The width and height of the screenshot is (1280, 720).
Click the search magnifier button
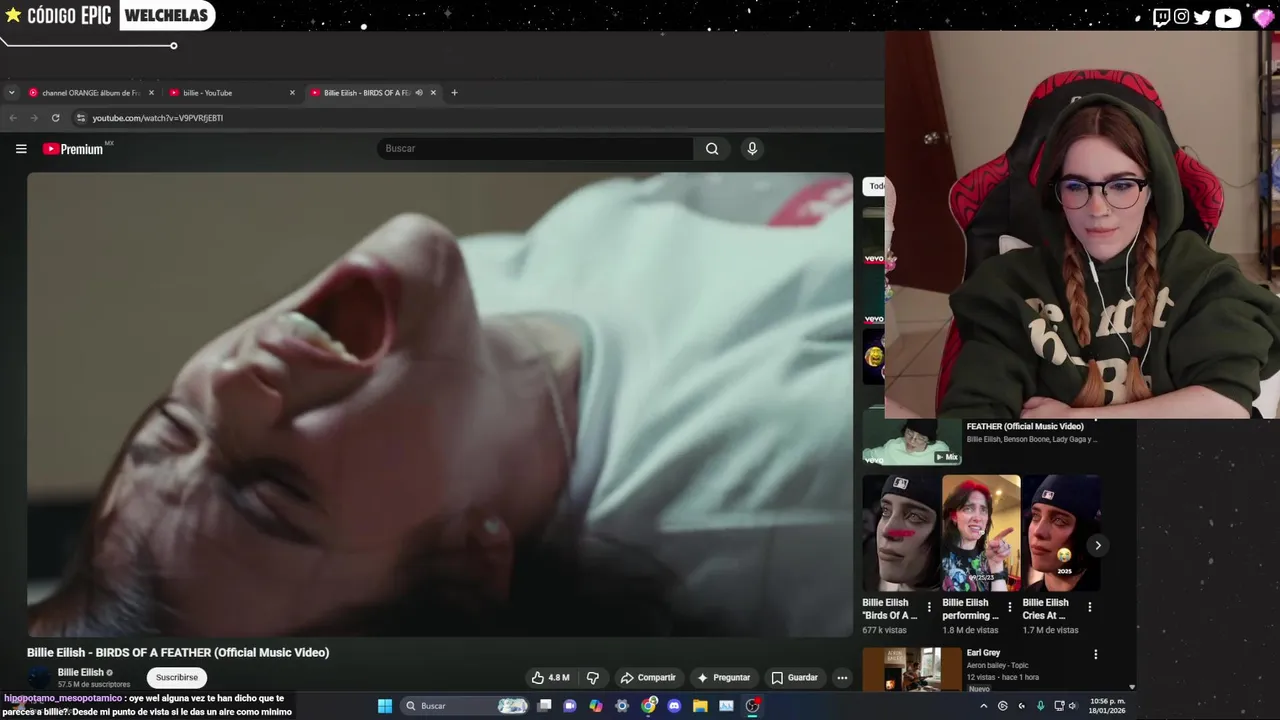(x=712, y=149)
